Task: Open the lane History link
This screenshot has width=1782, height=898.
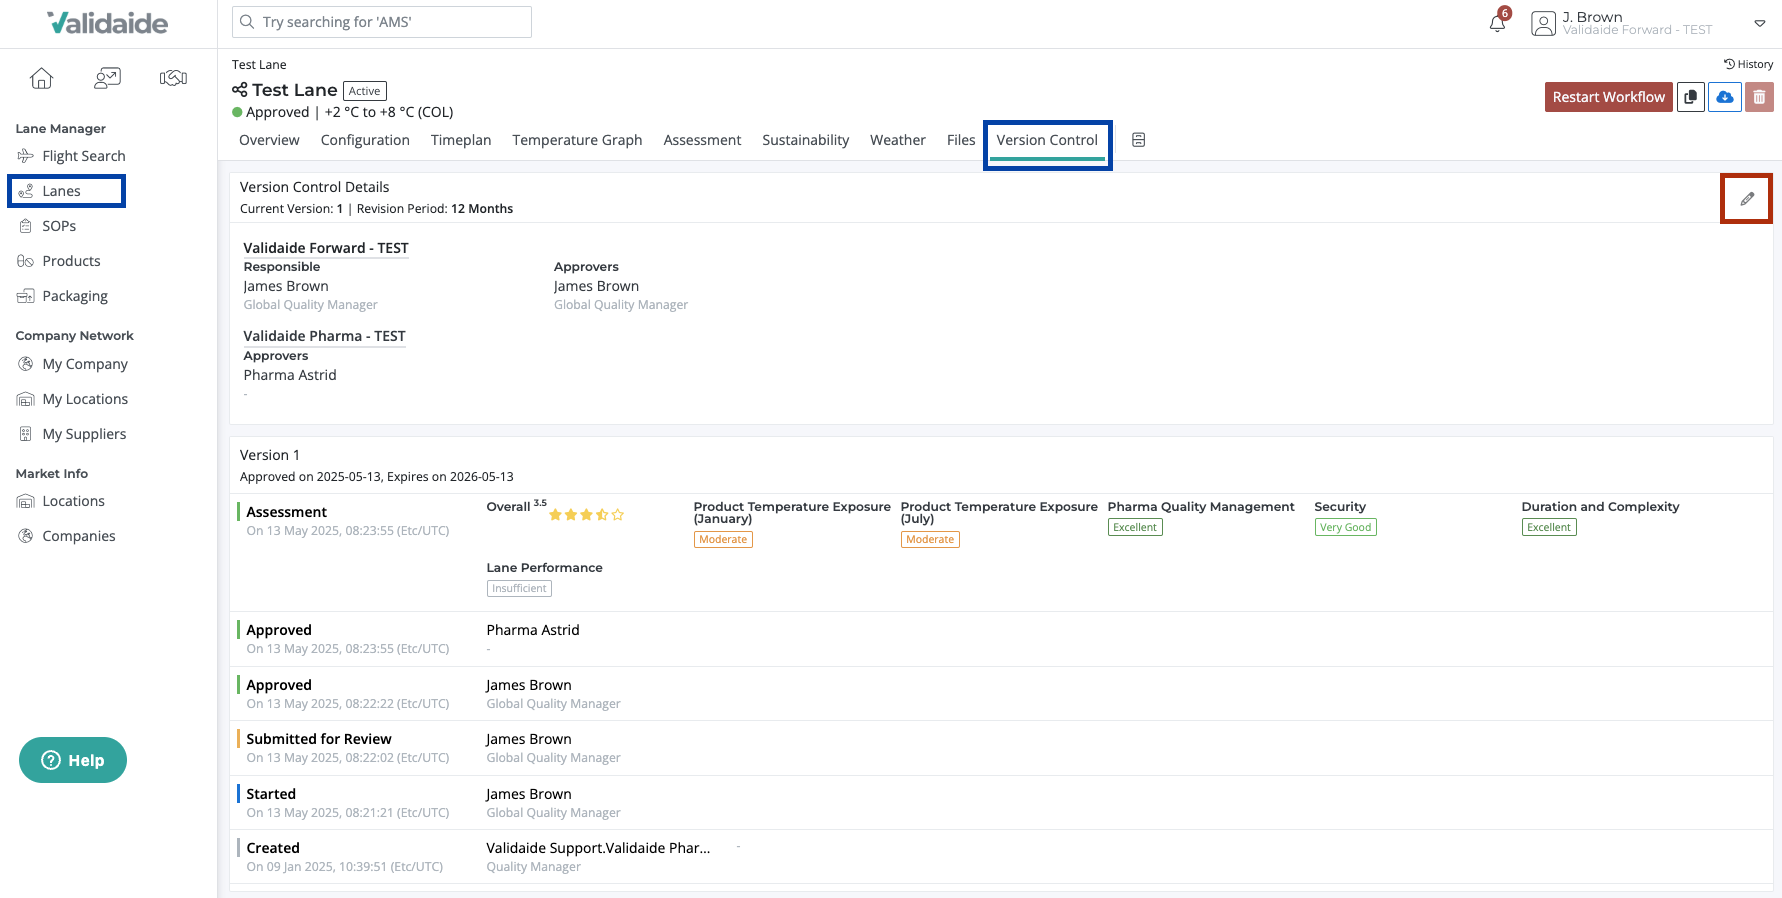Action: (1748, 64)
